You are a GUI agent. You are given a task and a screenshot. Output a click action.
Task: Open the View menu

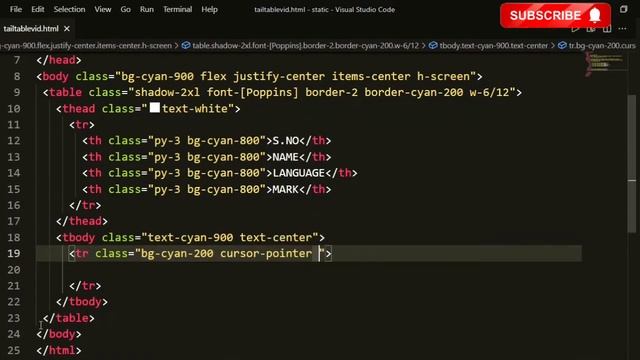pyautogui.click(x=103, y=9)
